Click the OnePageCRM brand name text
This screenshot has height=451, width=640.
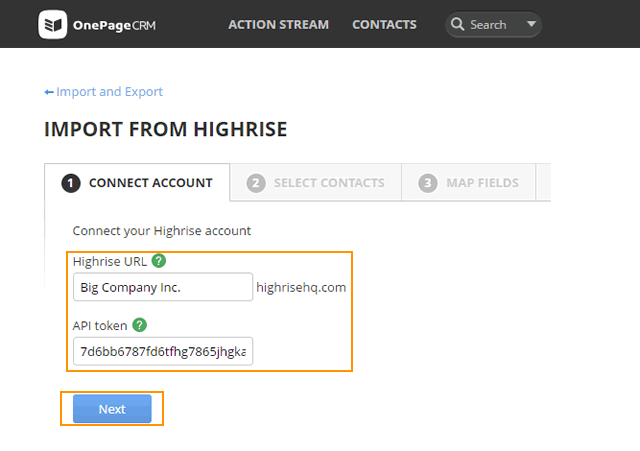coord(114,25)
